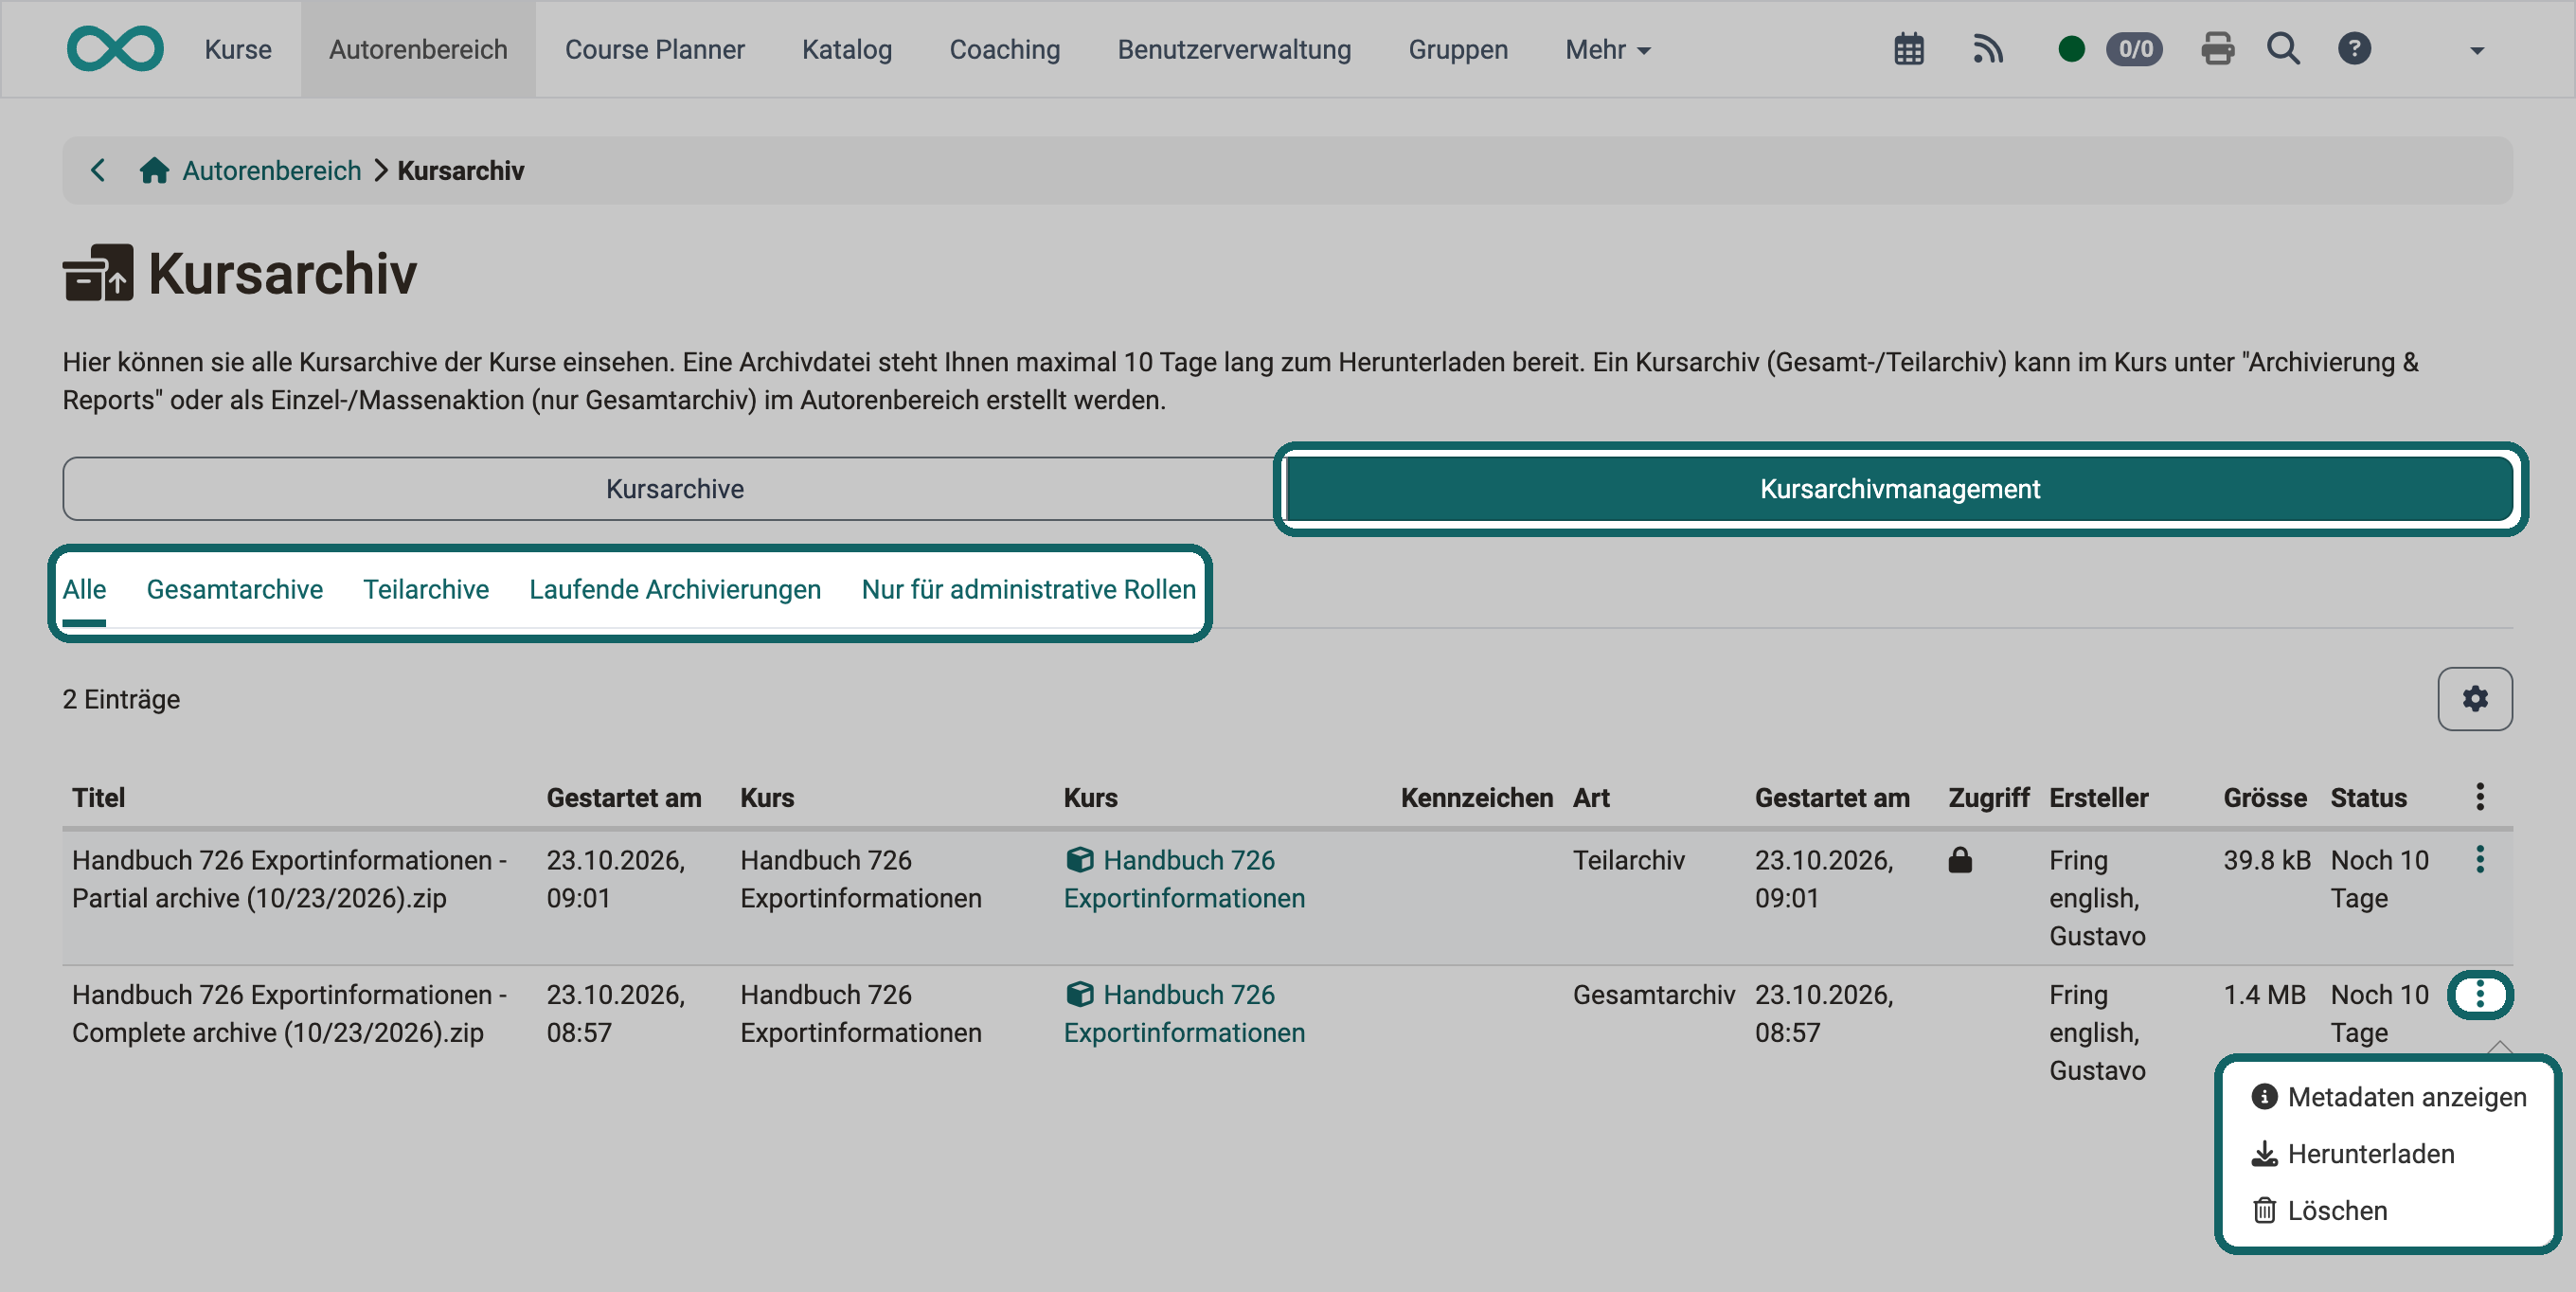Open the table header three-dots menu
2576x1292 pixels.
point(2479,797)
